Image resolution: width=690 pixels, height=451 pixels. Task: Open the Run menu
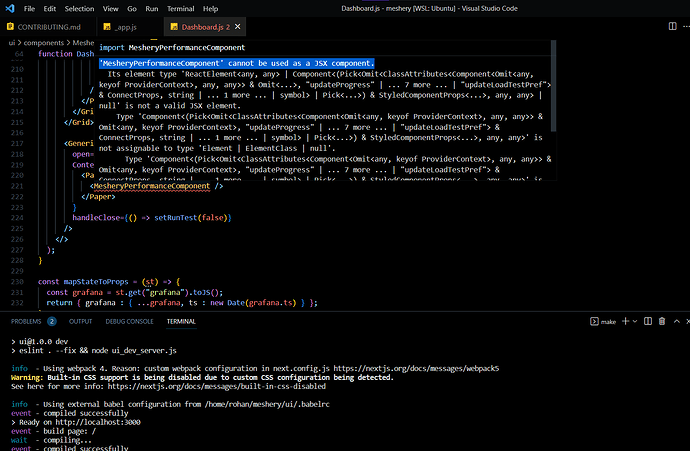[152, 9]
